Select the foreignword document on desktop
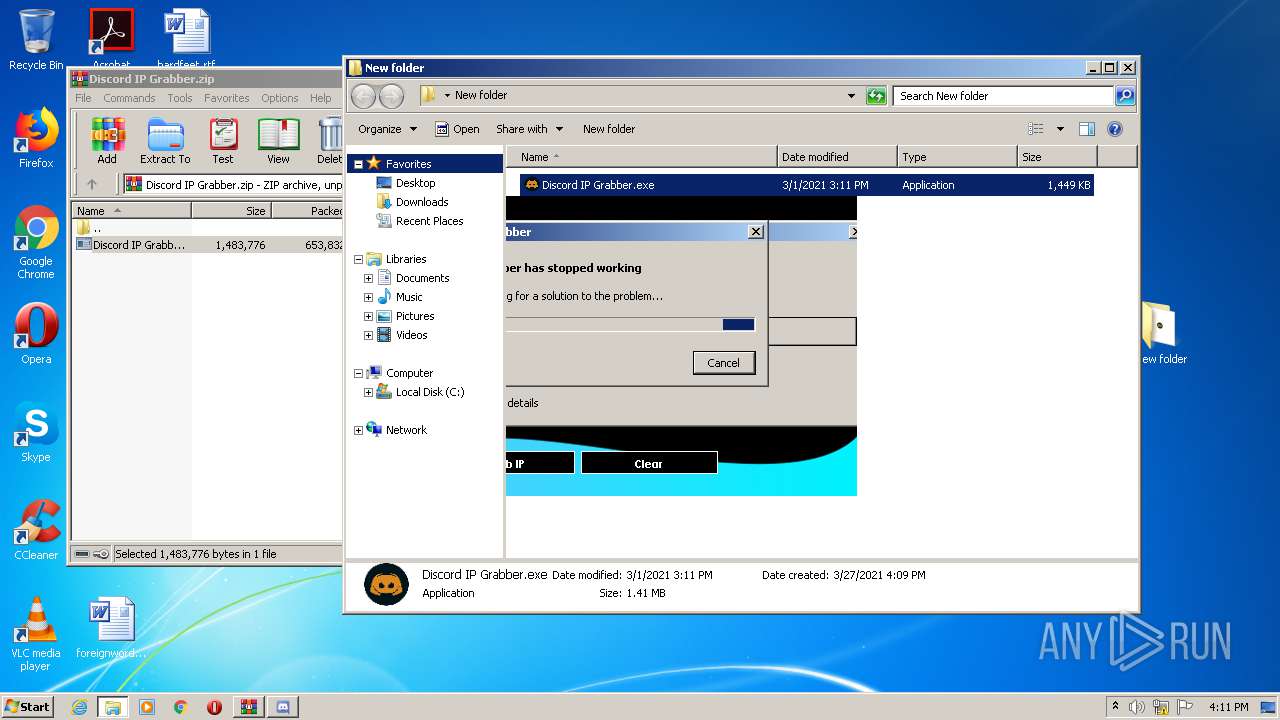 point(111,628)
